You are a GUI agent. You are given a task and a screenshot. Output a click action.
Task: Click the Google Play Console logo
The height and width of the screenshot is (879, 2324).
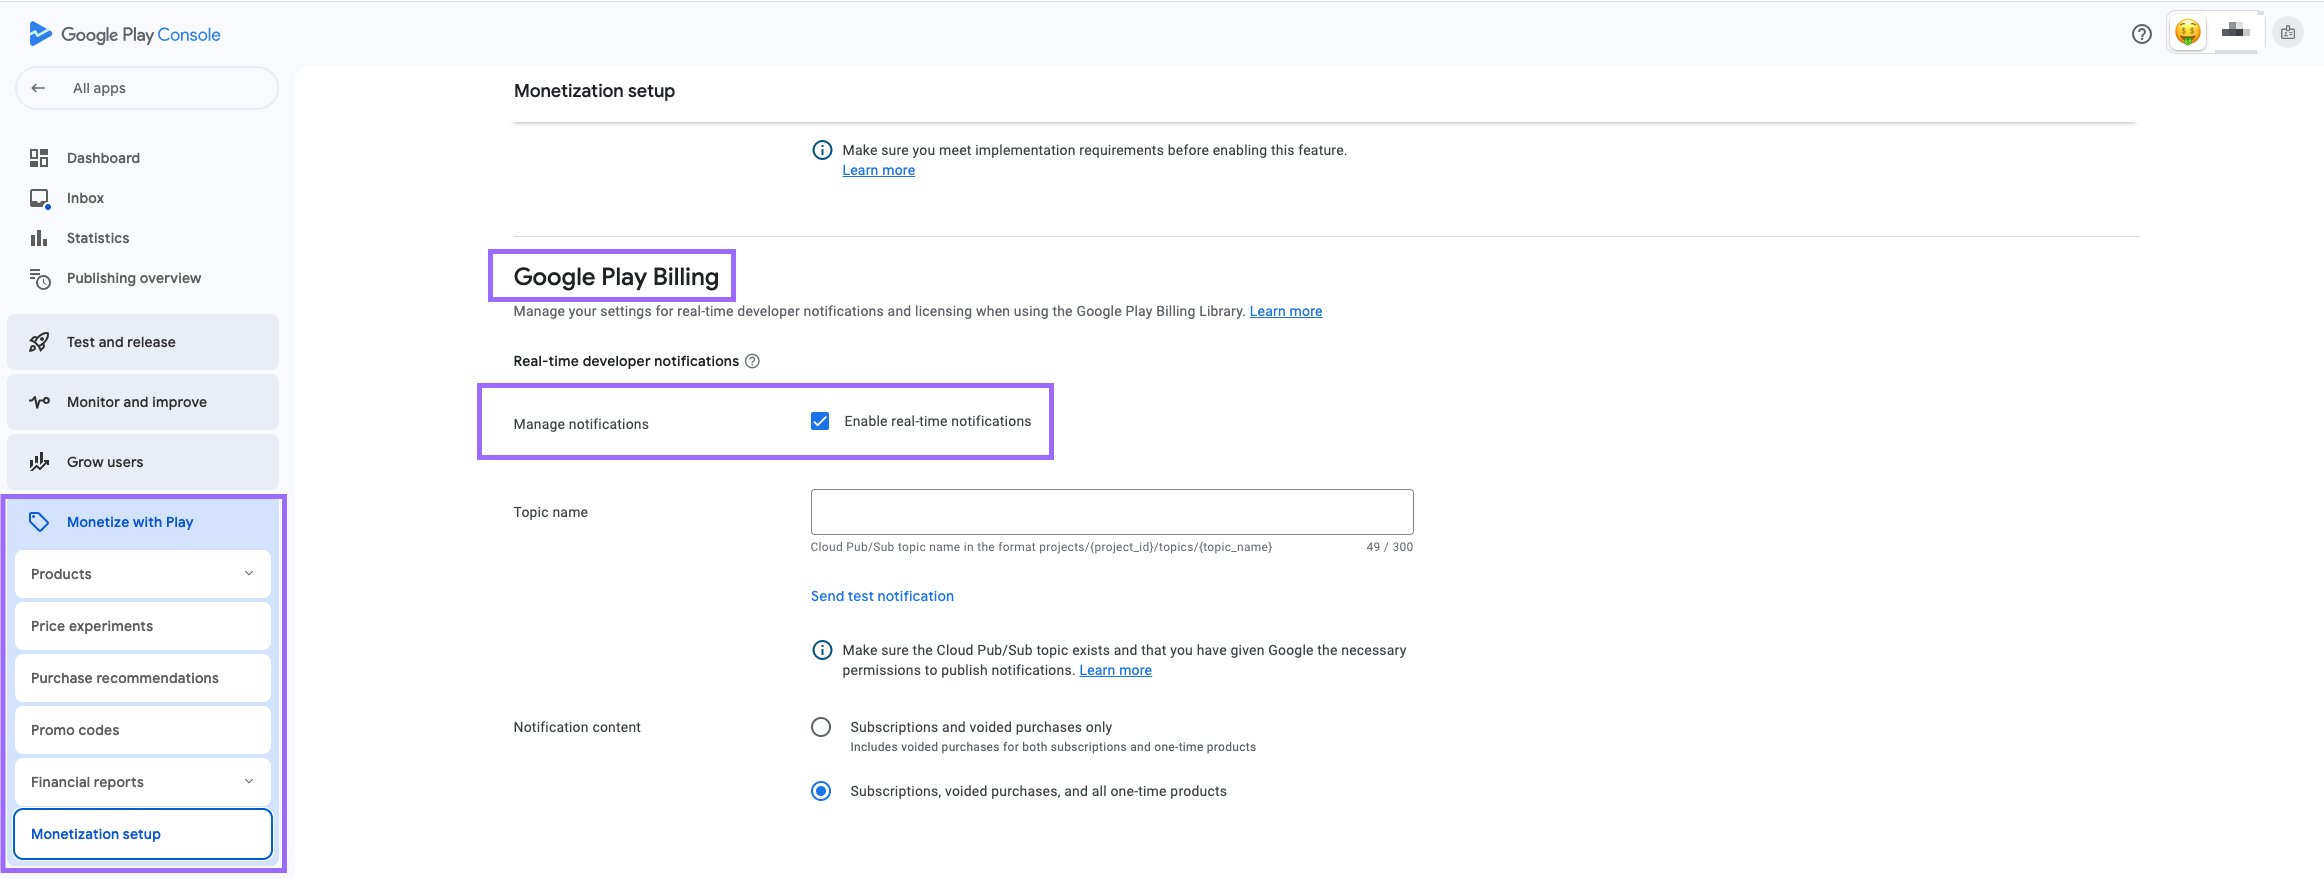(x=124, y=34)
